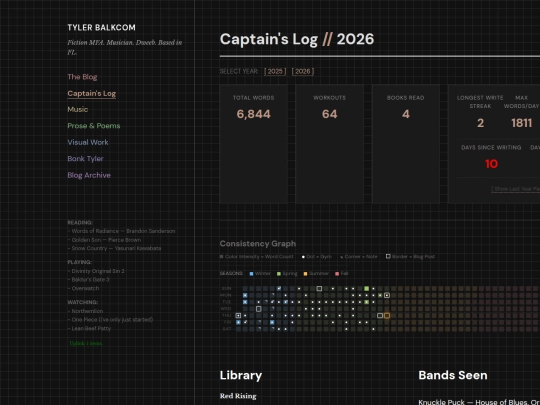Click the Tyler Balkcom site title
The height and width of the screenshot is (405, 540).
click(101, 28)
